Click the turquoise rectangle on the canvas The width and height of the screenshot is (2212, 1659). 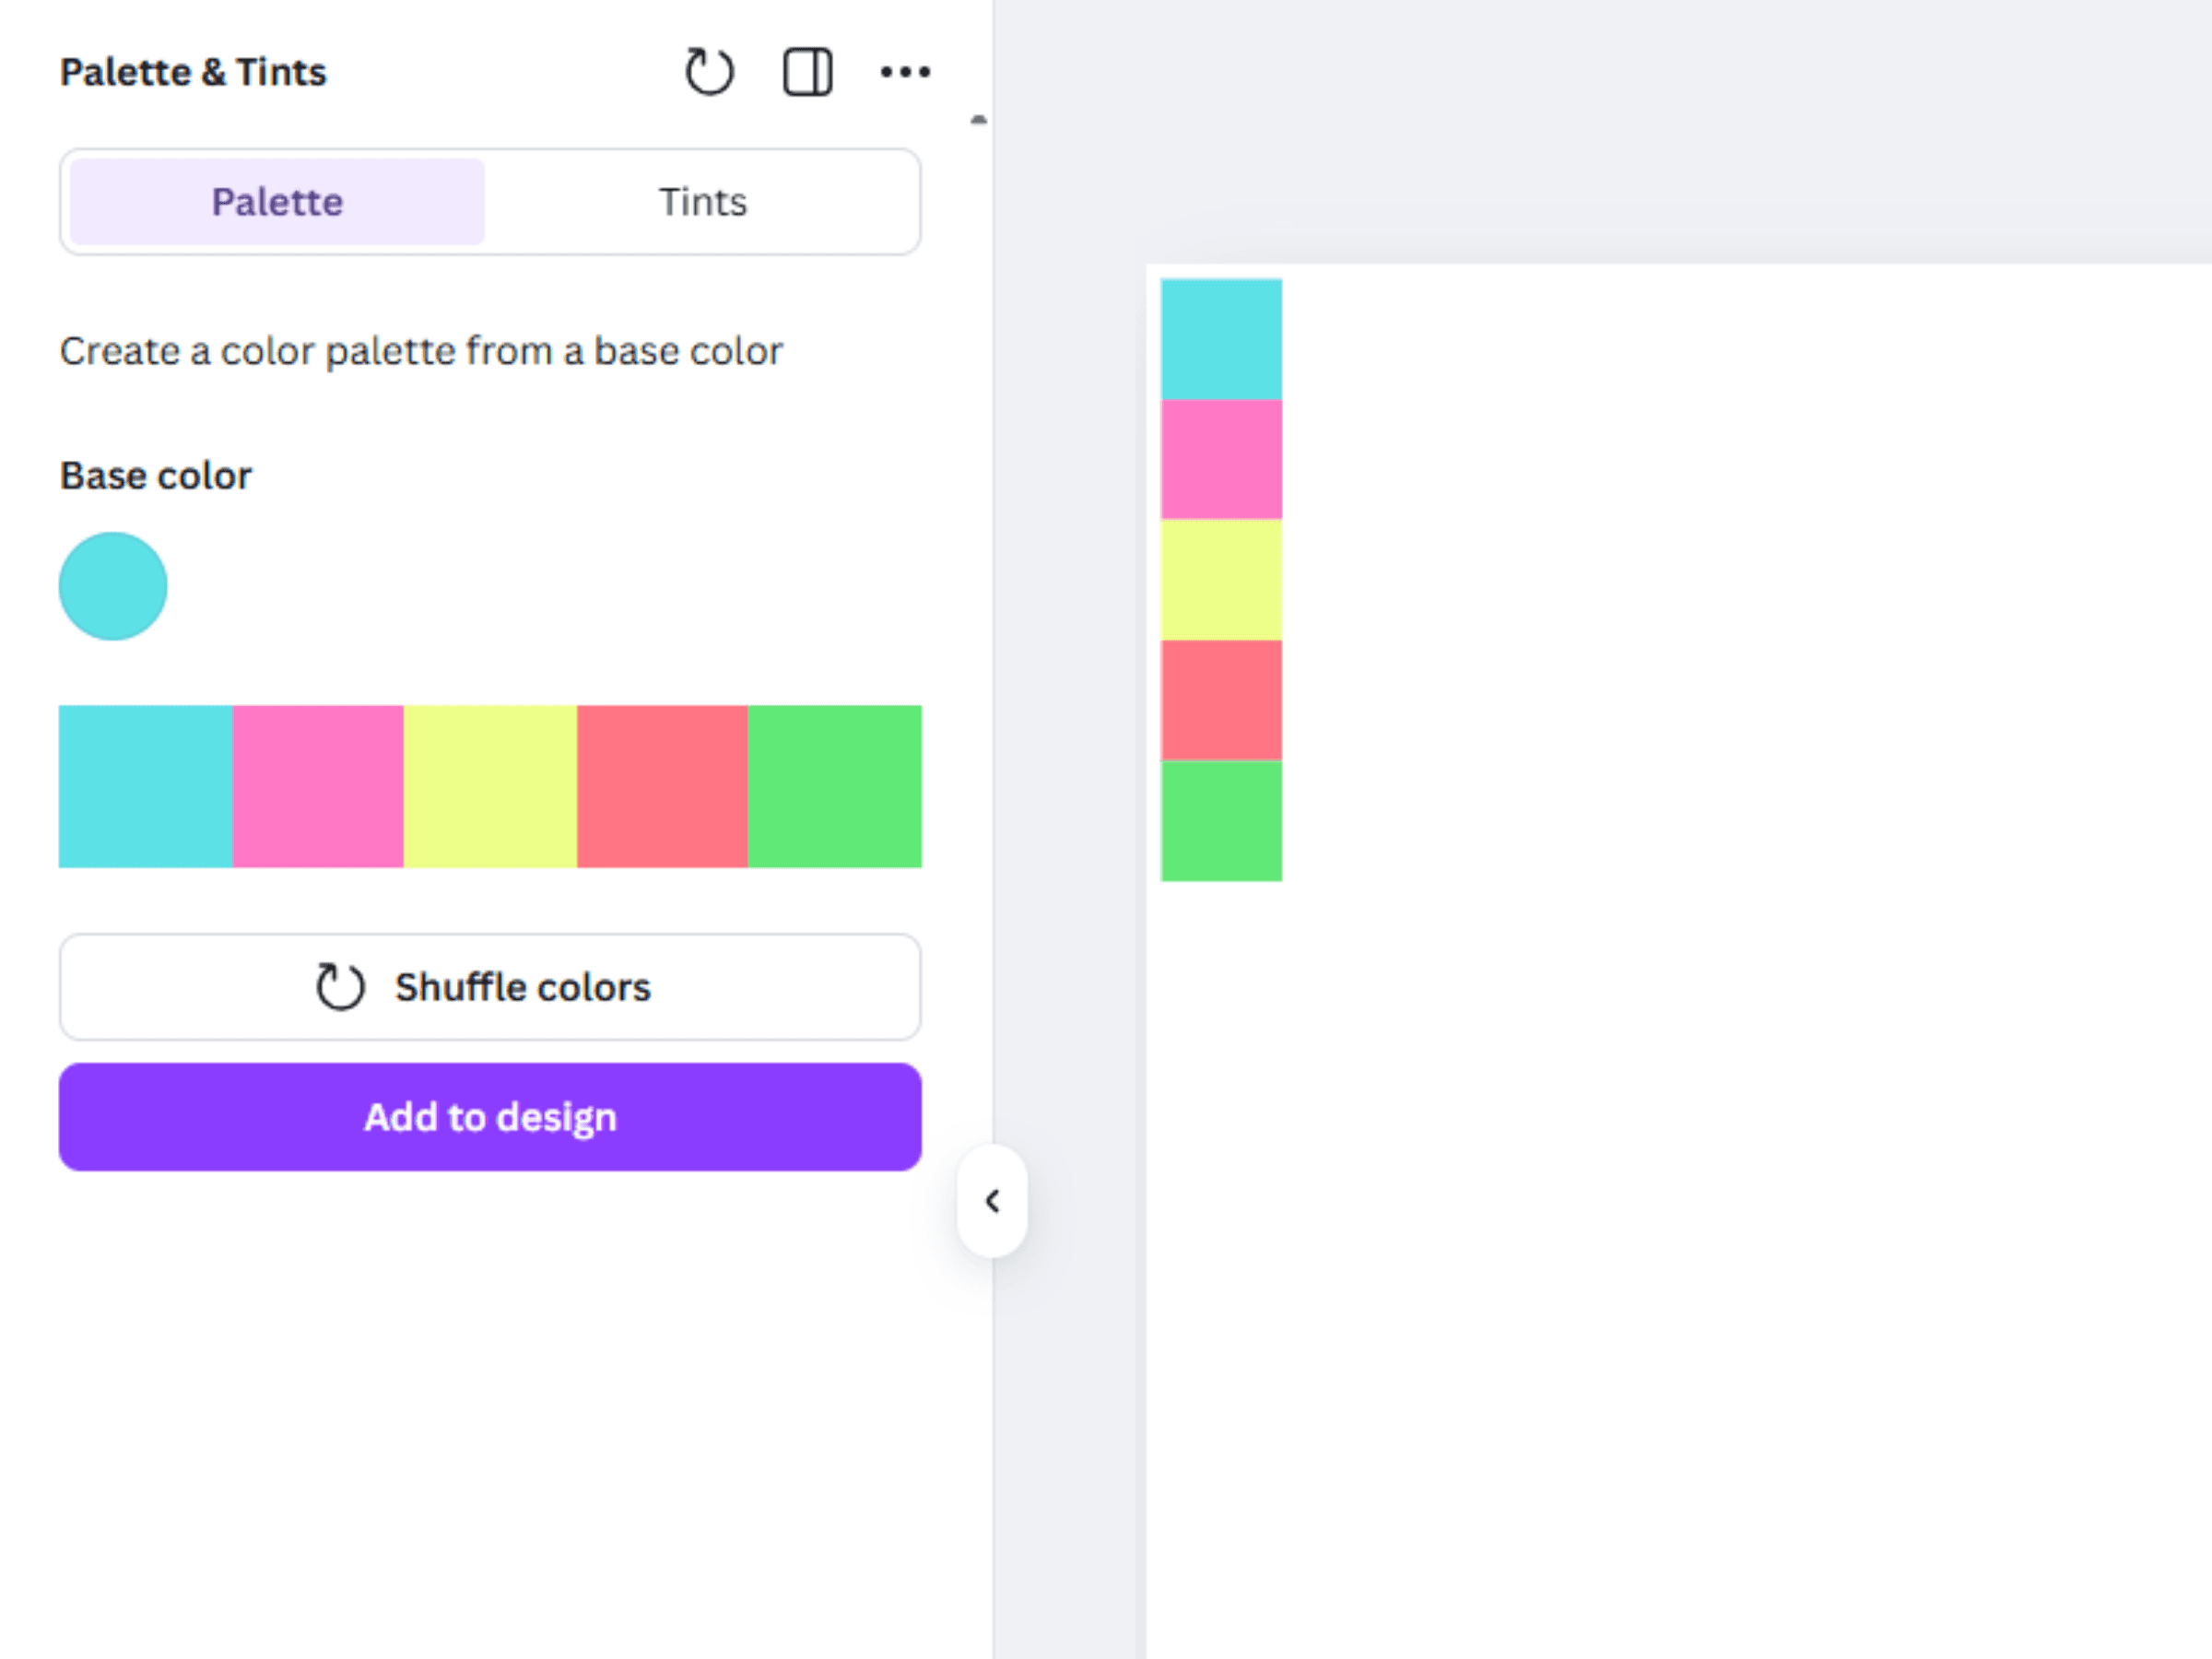click(x=1222, y=340)
